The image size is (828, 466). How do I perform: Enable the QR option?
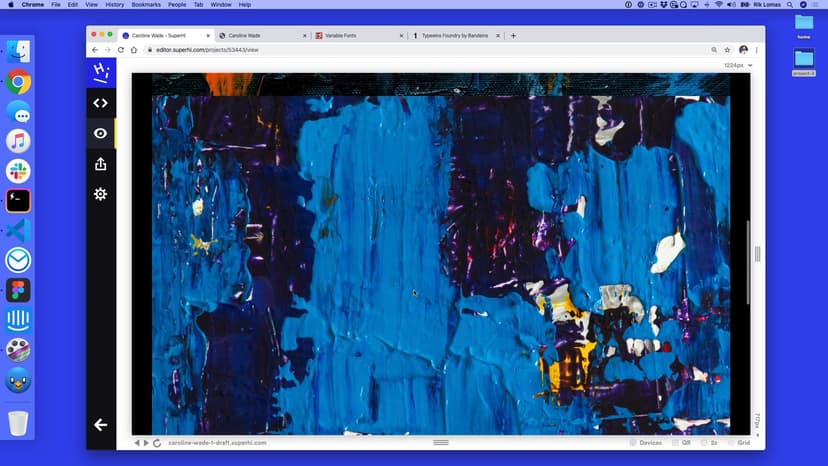pos(674,442)
